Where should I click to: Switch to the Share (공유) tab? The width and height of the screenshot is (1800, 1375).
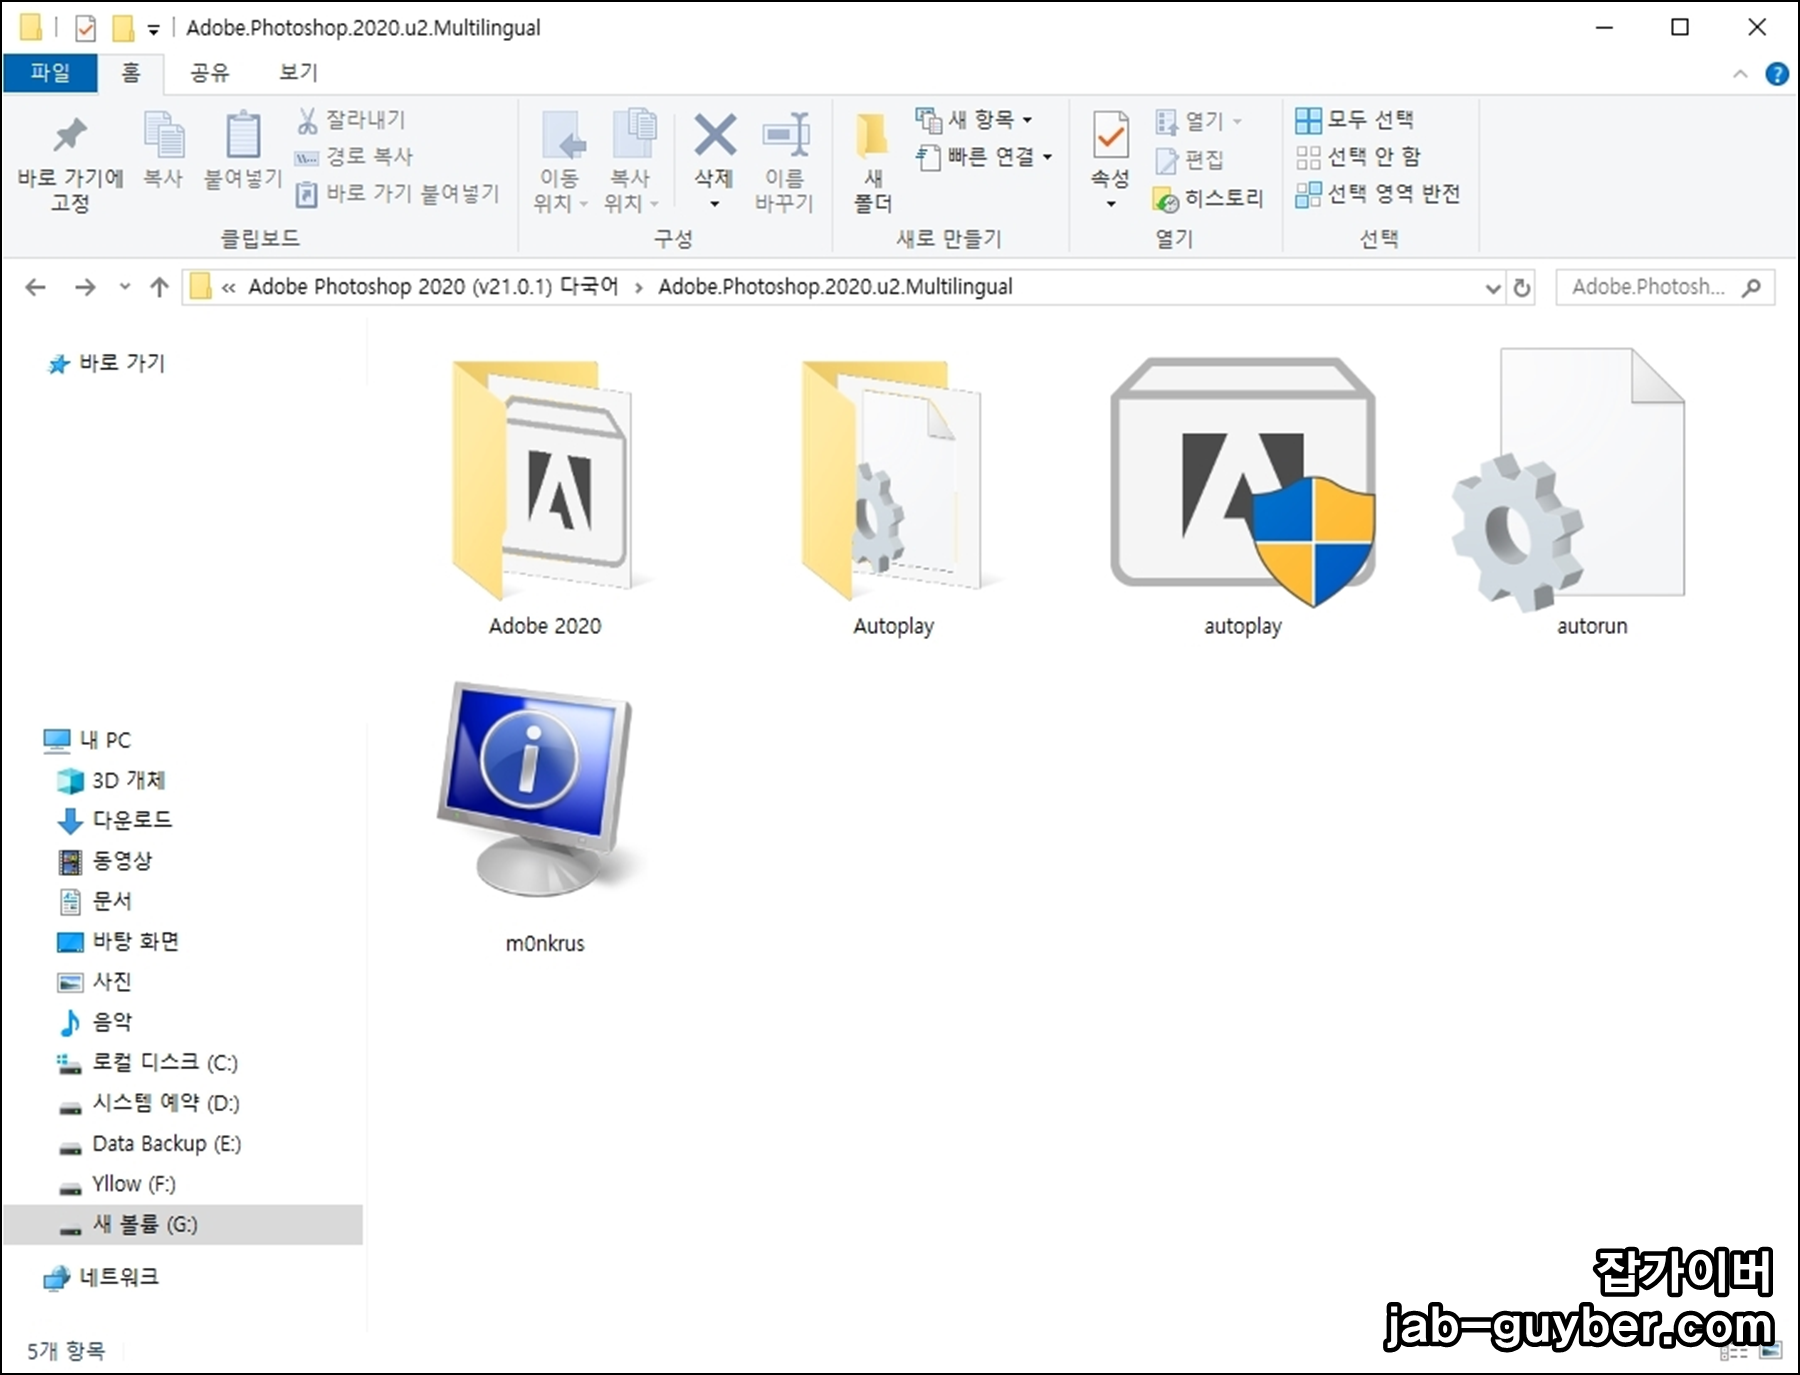(209, 73)
